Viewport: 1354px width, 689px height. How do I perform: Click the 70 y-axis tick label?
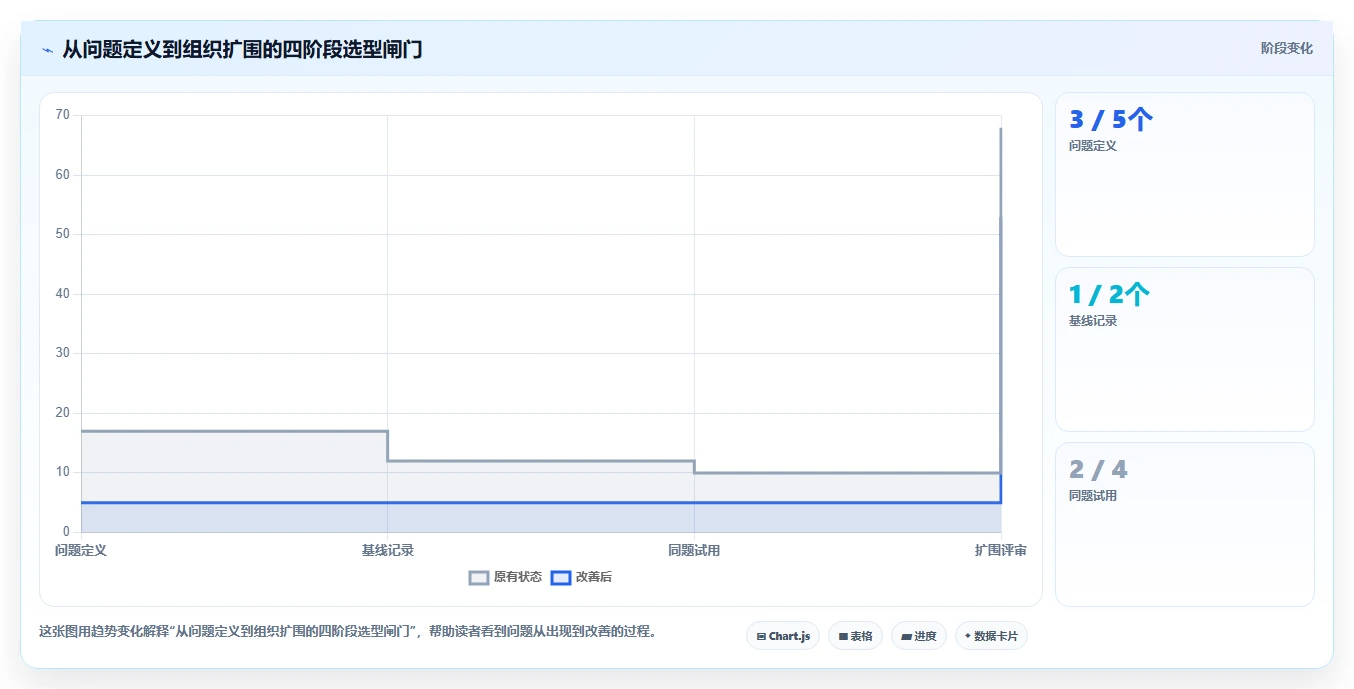point(63,115)
